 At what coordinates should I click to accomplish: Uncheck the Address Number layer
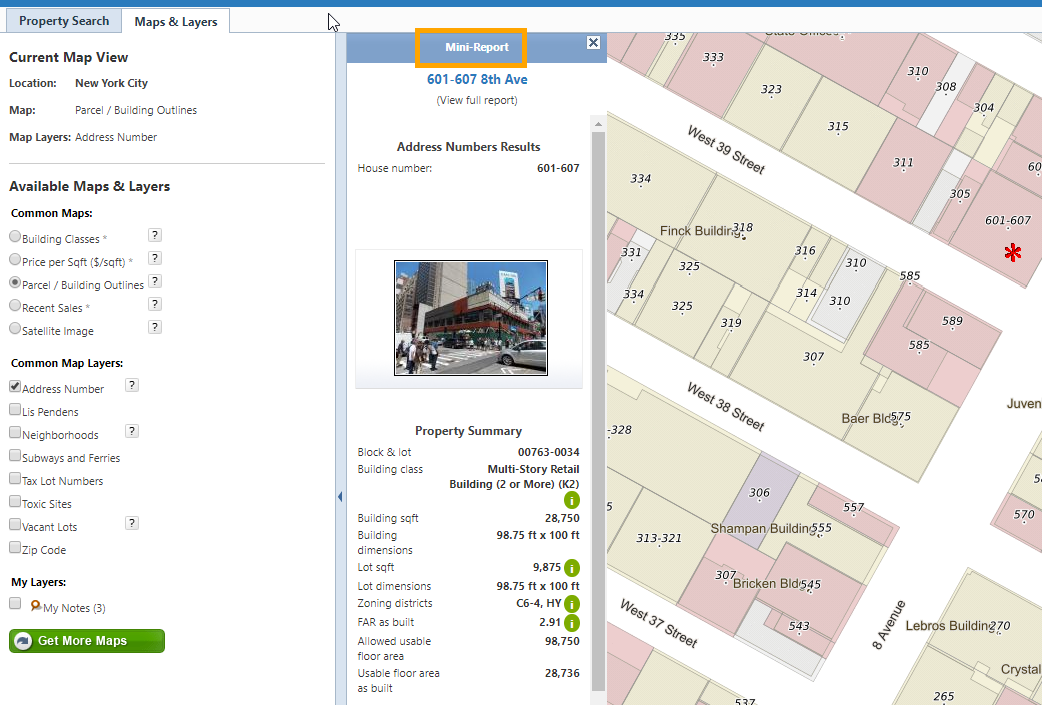(x=15, y=386)
